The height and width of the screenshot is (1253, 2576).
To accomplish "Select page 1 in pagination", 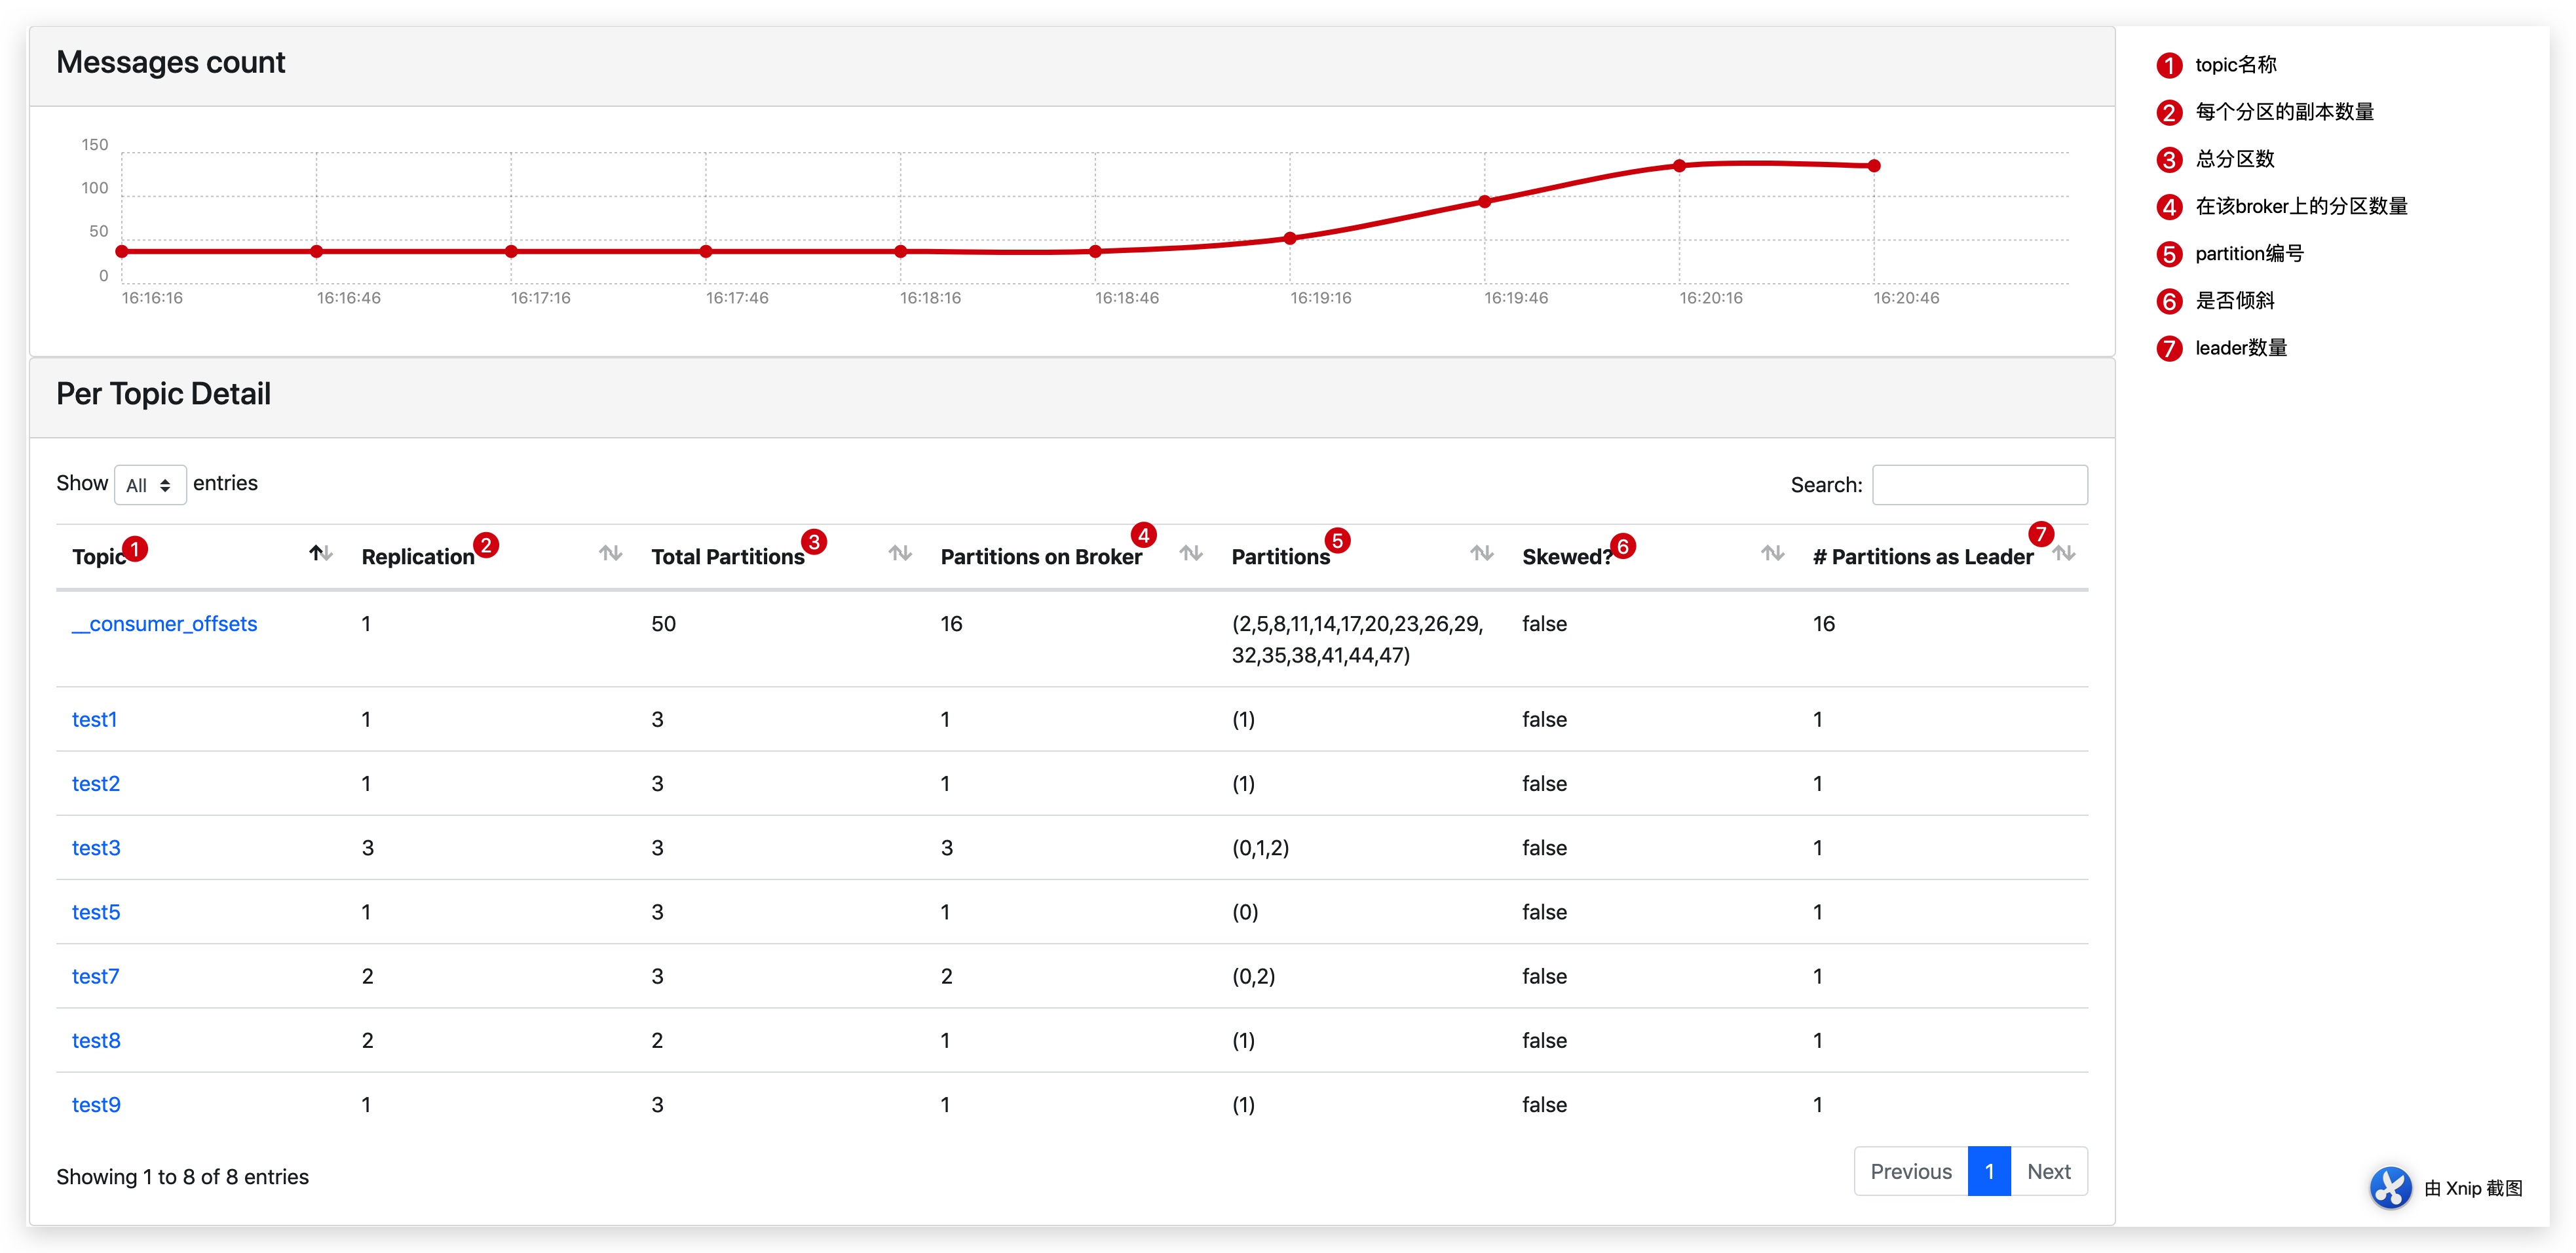I will (1989, 1171).
